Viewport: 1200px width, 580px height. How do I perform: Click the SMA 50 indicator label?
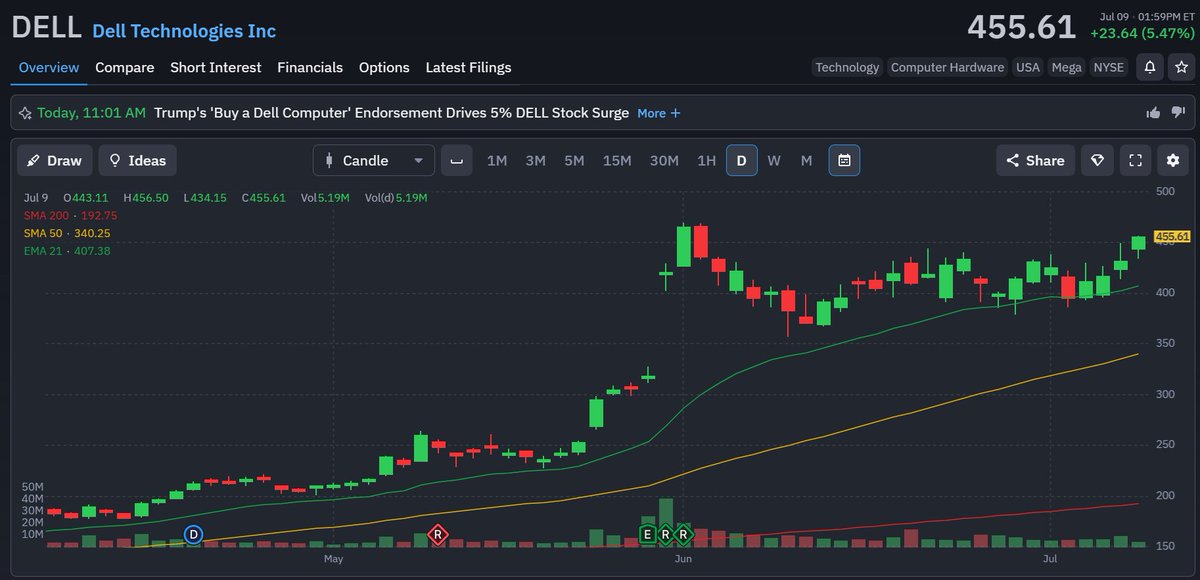[67, 233]
